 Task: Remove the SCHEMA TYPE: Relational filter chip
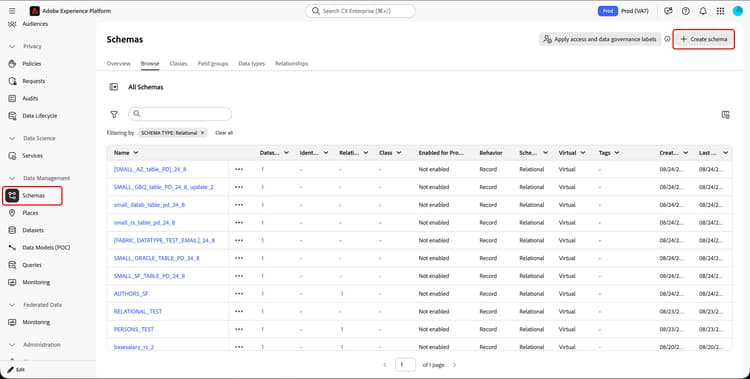pos(202,133)
